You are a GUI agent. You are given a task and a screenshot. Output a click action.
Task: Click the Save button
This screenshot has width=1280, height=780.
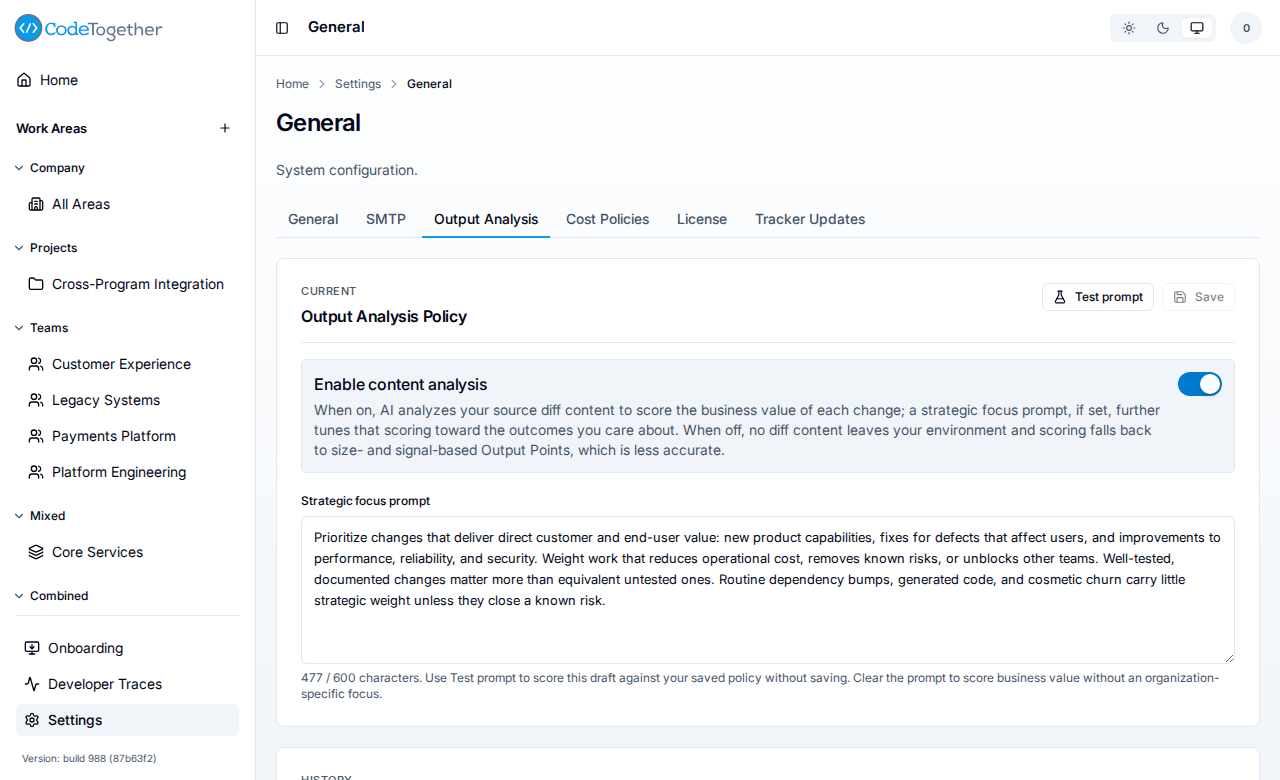click(x=1198, y=297)
